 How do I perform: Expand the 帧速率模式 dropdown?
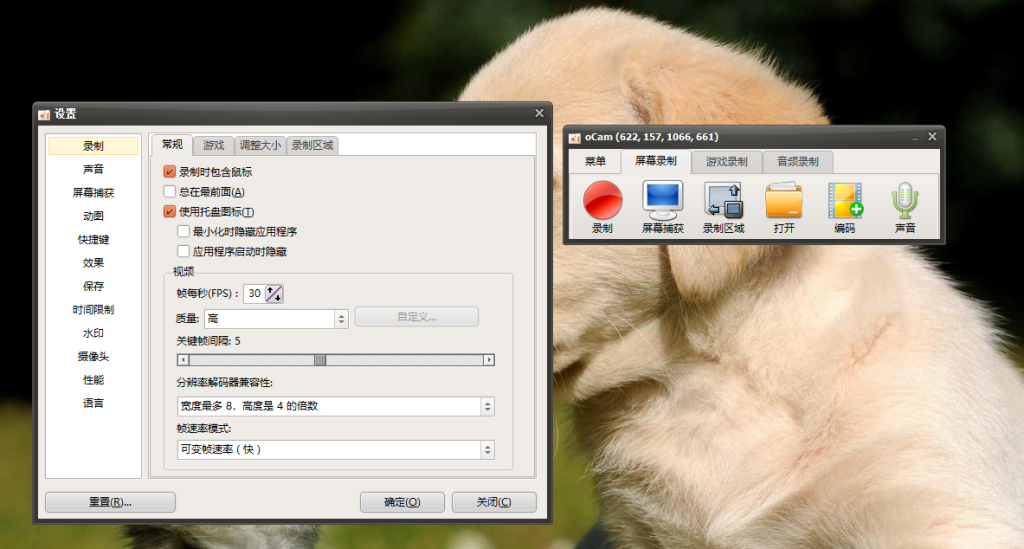[487, 450]
